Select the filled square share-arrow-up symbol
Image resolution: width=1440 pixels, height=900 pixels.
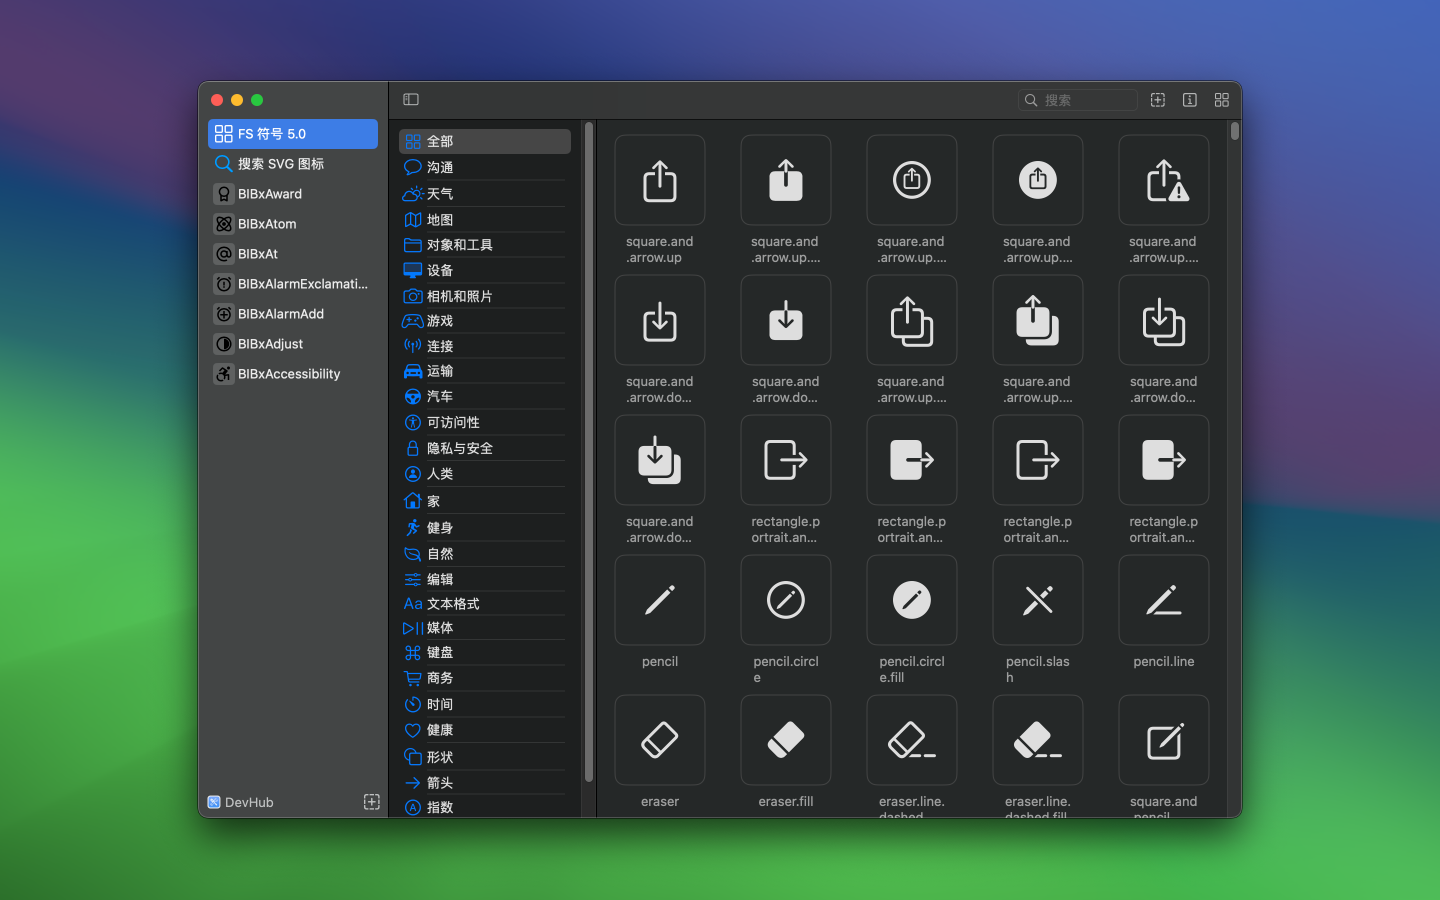click(x=786, y=180)
